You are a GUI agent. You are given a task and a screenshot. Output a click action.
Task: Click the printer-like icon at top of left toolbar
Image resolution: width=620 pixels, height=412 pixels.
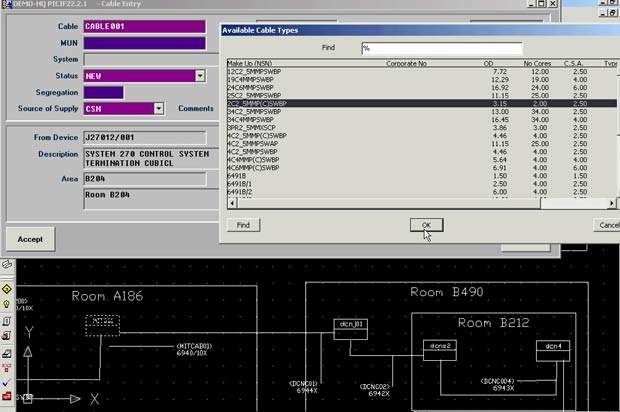[x=7, y=266]
